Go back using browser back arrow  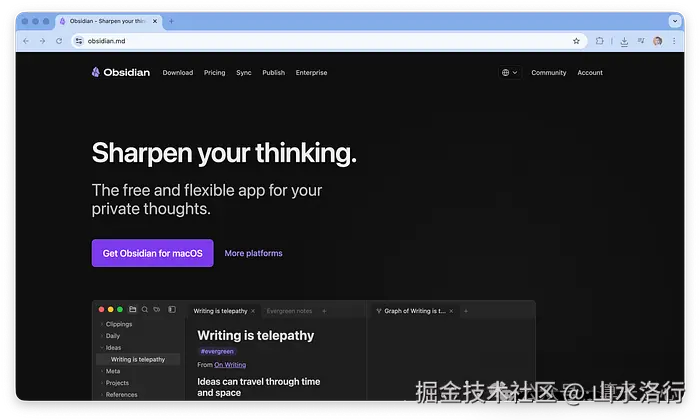tap(26, 41)
